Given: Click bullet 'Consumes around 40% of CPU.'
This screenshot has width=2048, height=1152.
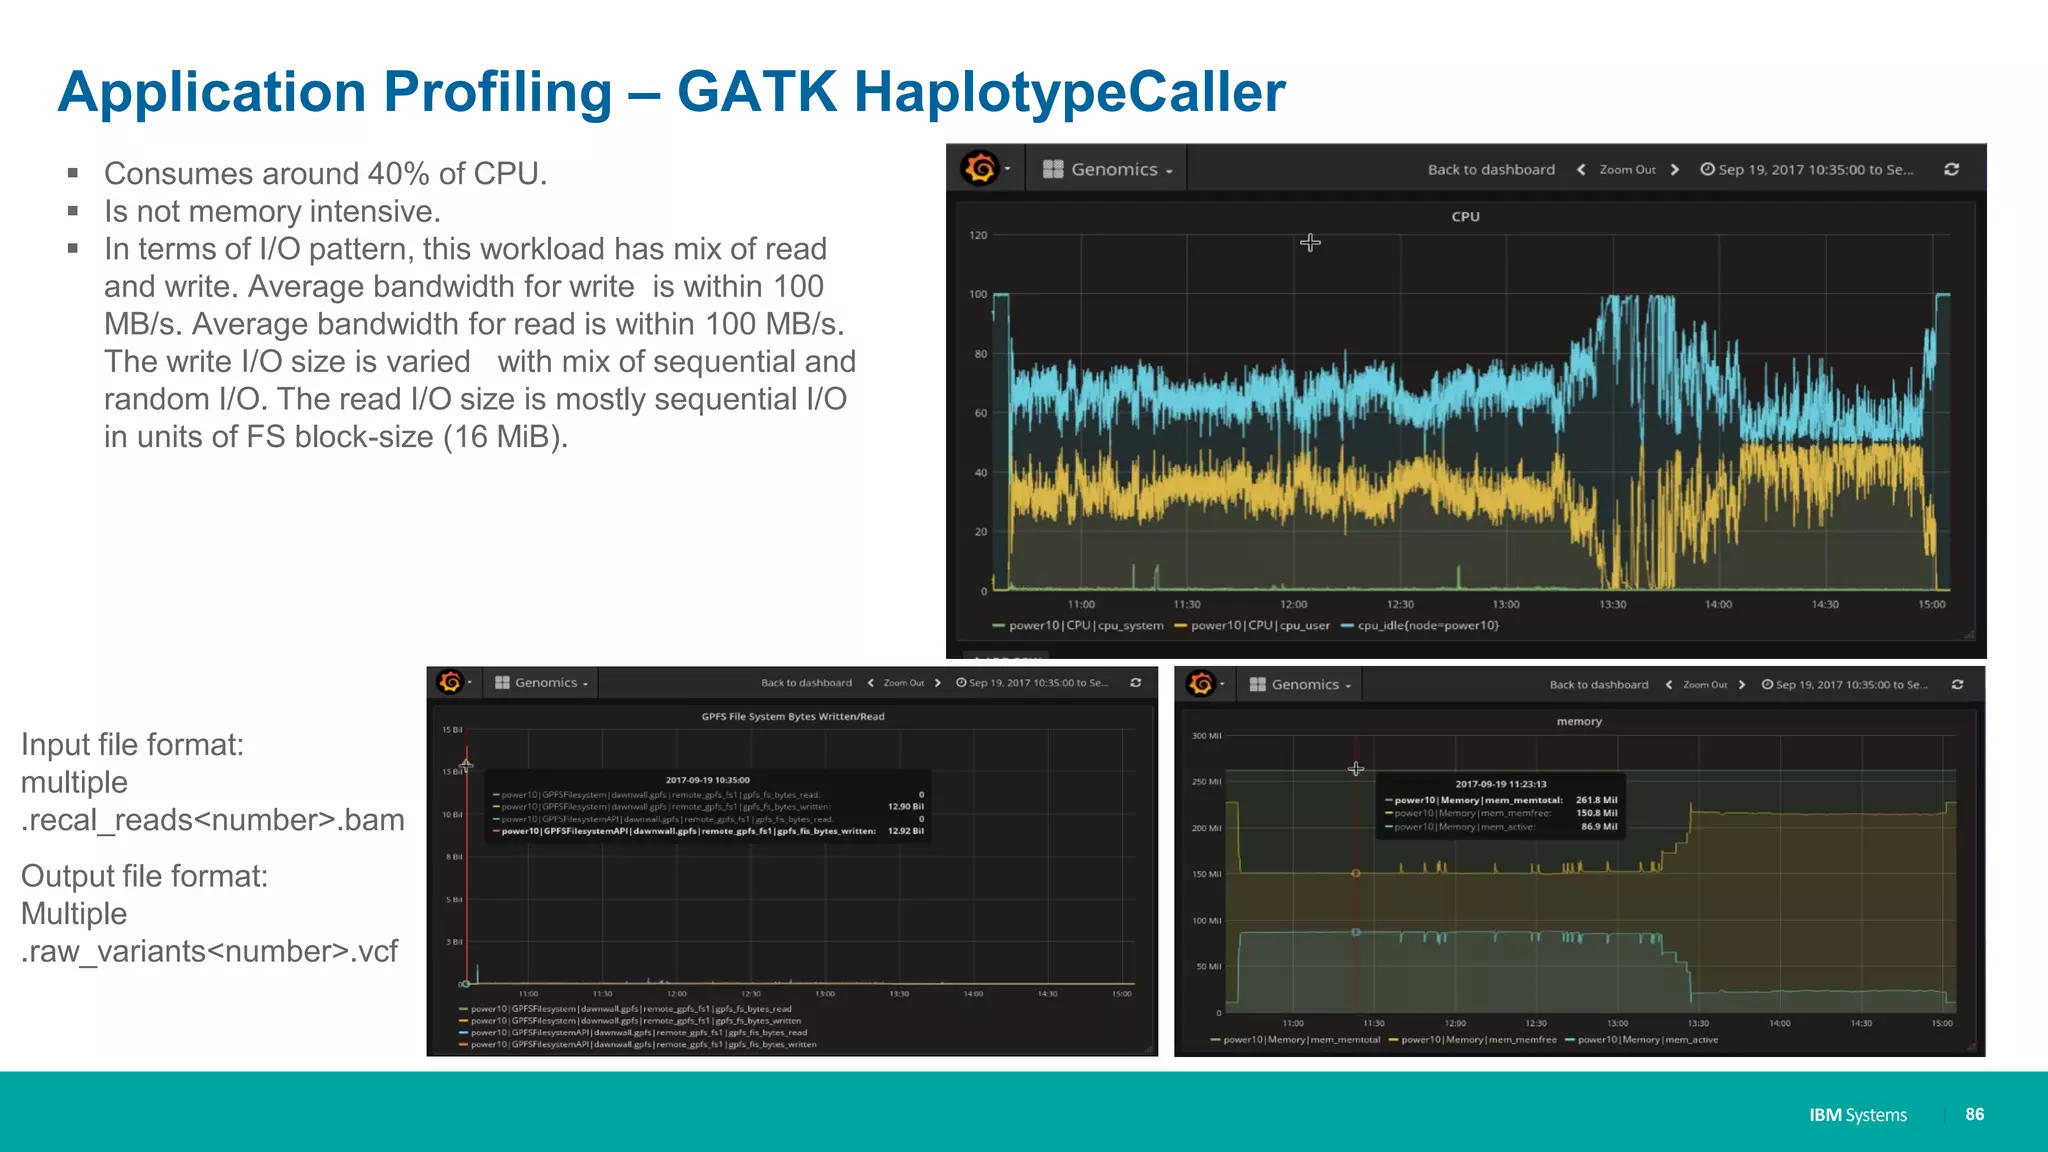Looking at the screenshot, I should coord(326,174).
